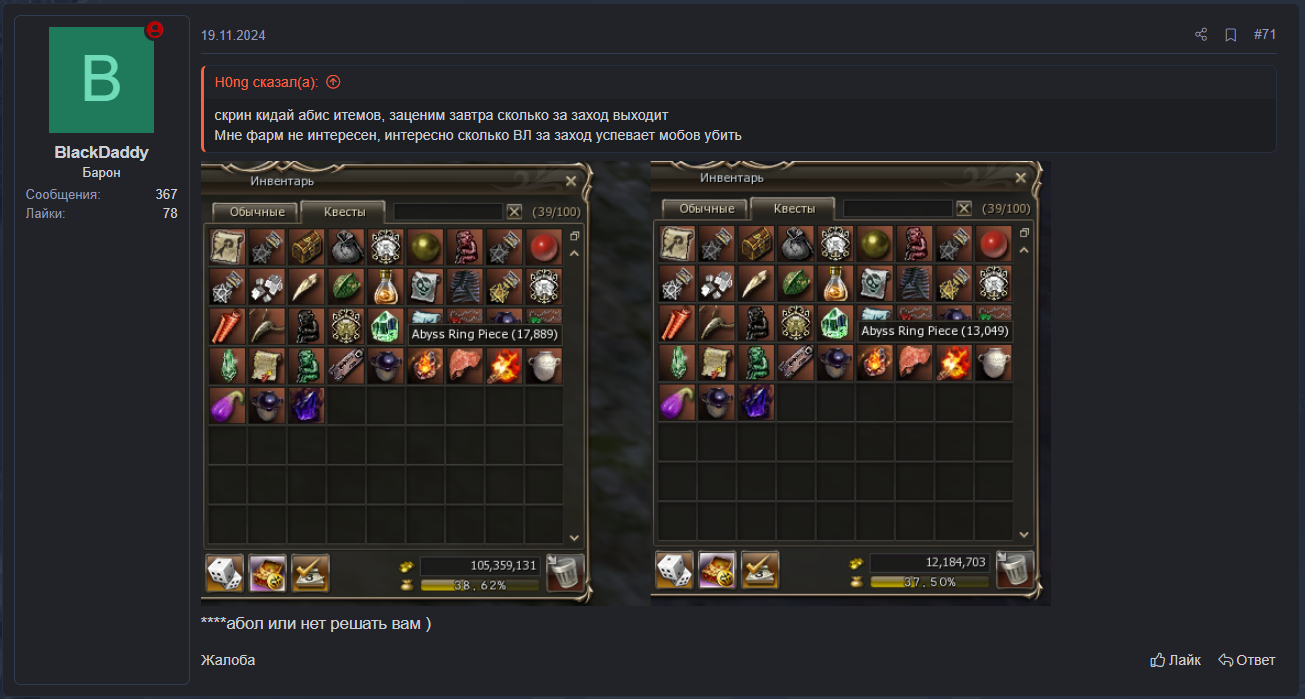This screenshot has width=1305, height=699.
Task: Open the BlackDaddy user profile name
Action: click(101, 153)
